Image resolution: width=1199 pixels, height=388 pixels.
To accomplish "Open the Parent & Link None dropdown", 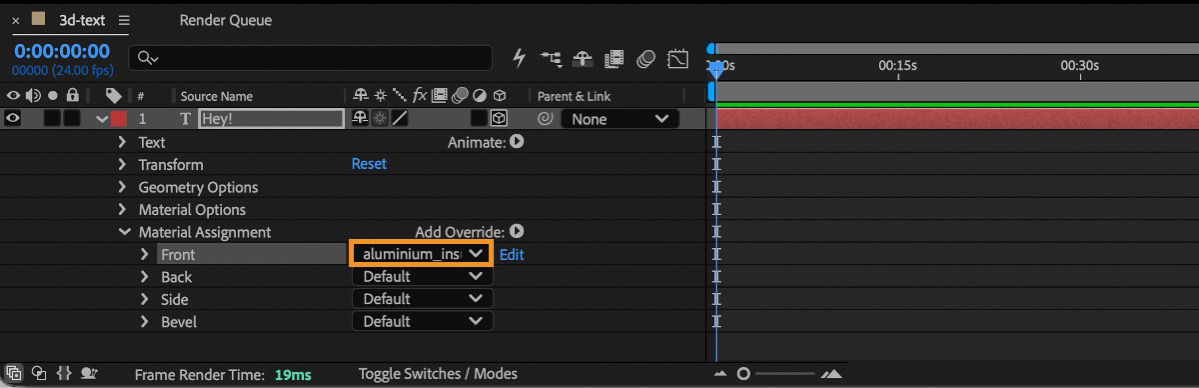I will pos(620,119).
